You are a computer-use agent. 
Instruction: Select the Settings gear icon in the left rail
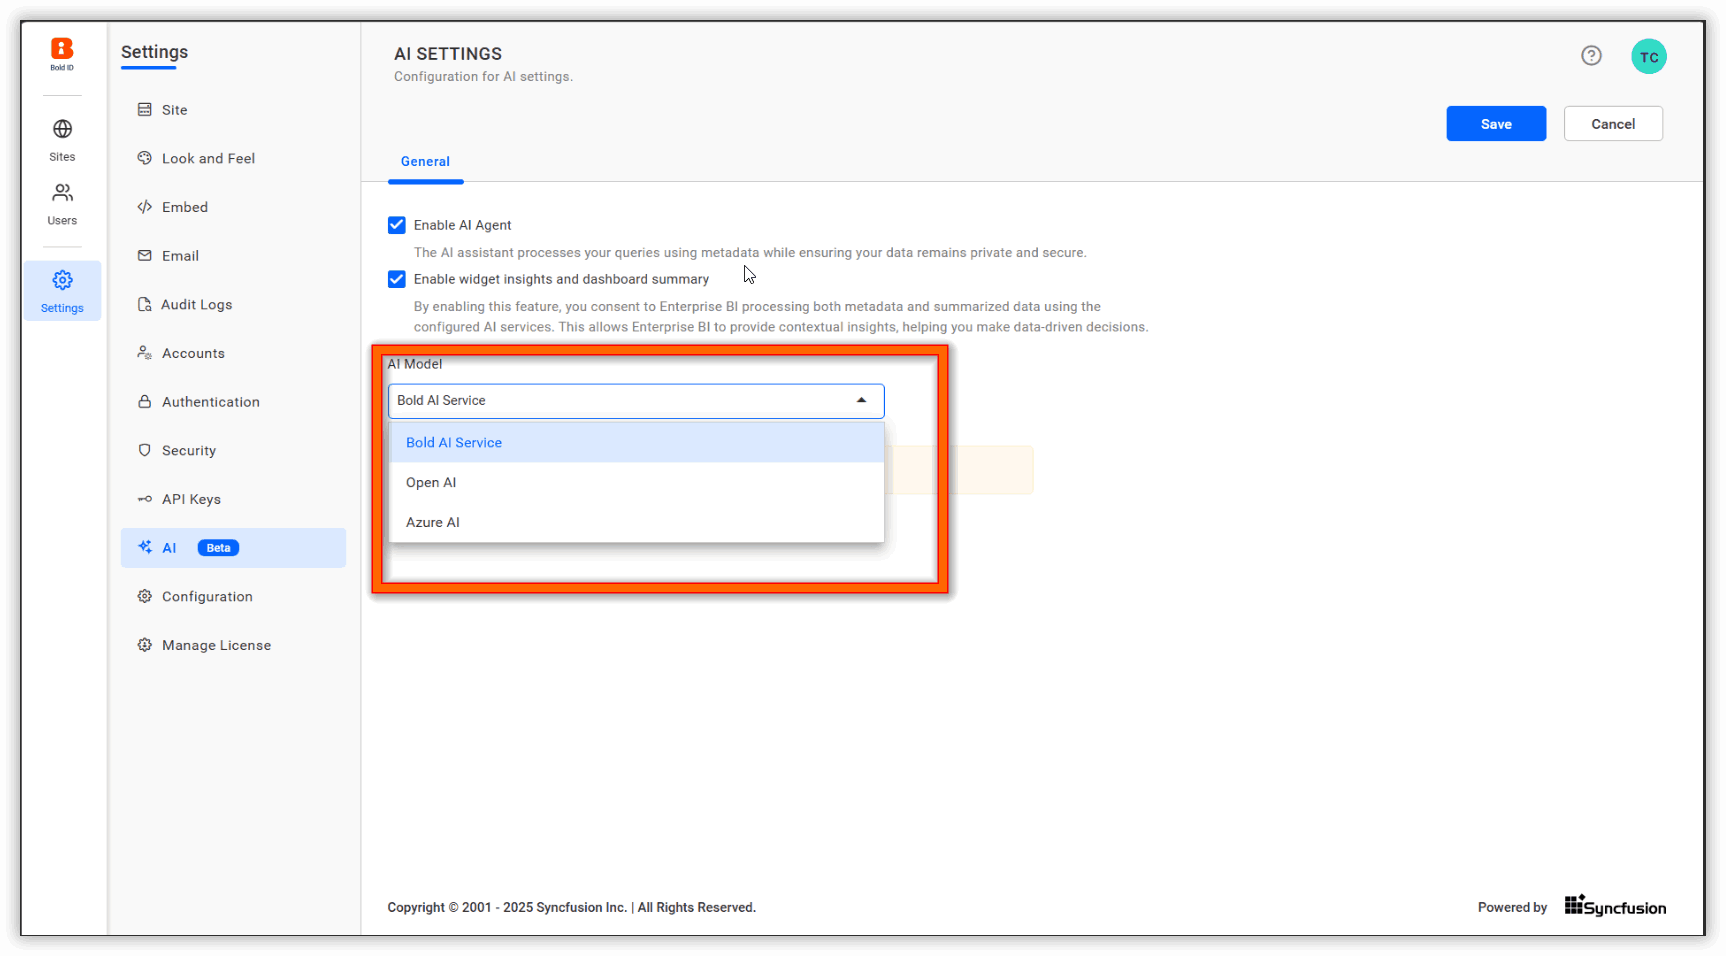click(62, 280)
